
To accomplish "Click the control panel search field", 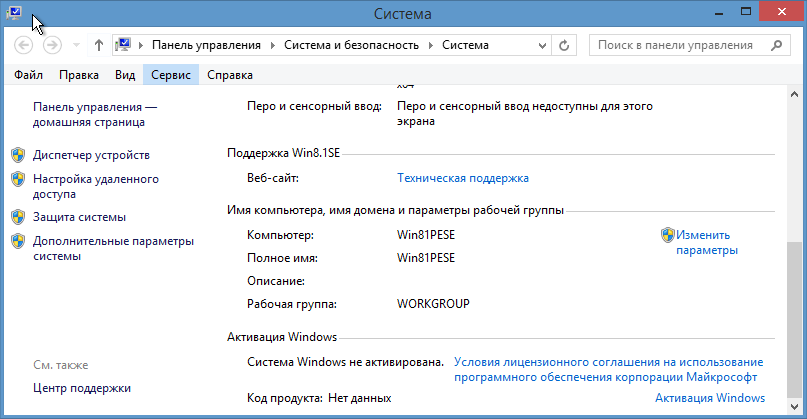I will point(675,45).
